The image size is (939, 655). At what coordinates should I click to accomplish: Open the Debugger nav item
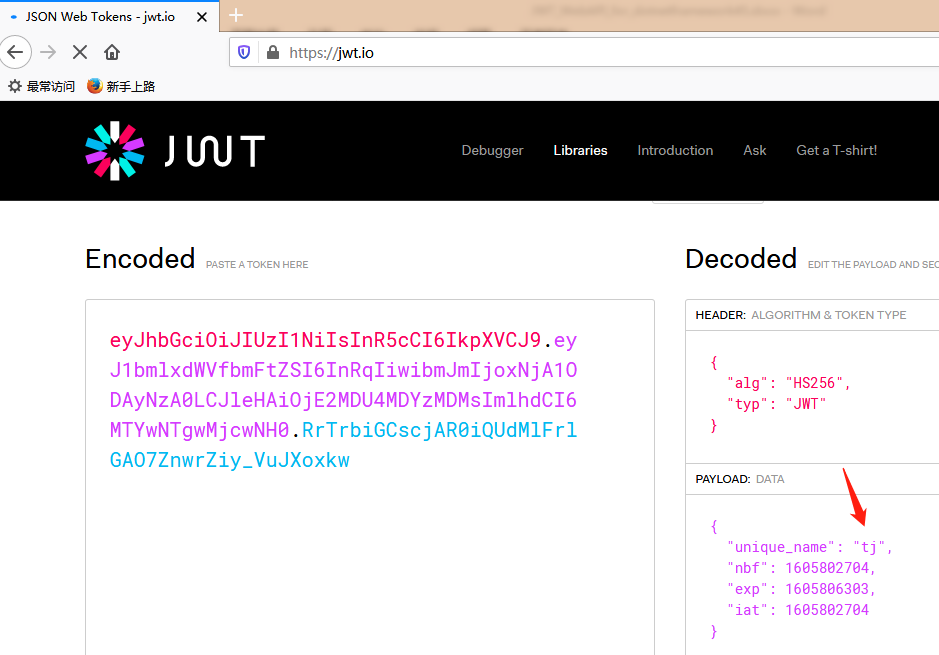point(492,150)
